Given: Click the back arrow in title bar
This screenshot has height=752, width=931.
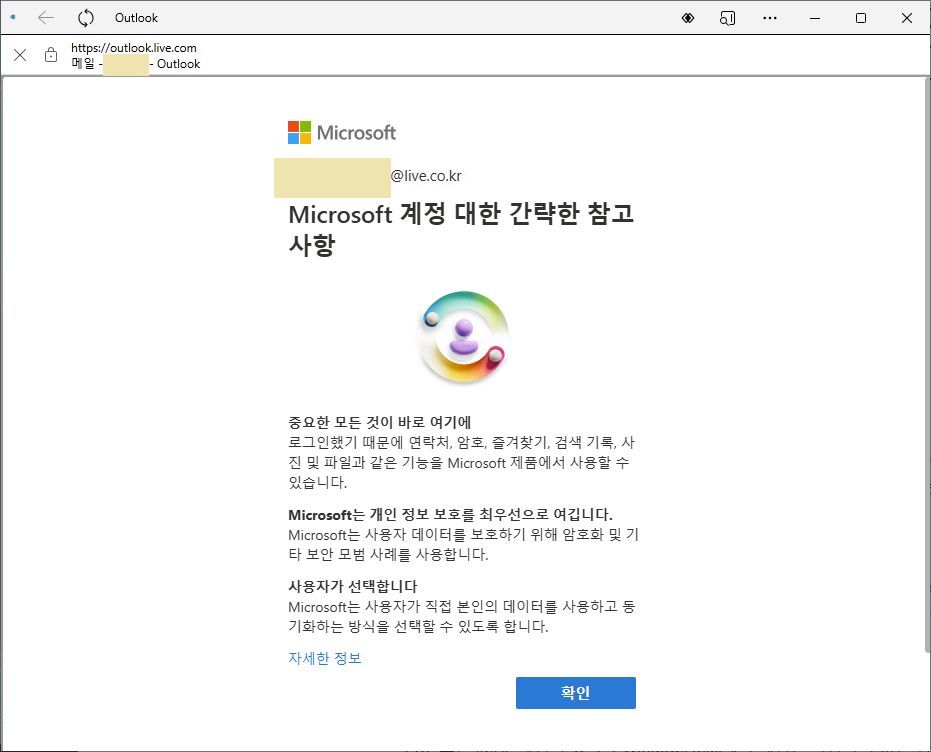Looking at the screenshot, I should pos(46,18).
